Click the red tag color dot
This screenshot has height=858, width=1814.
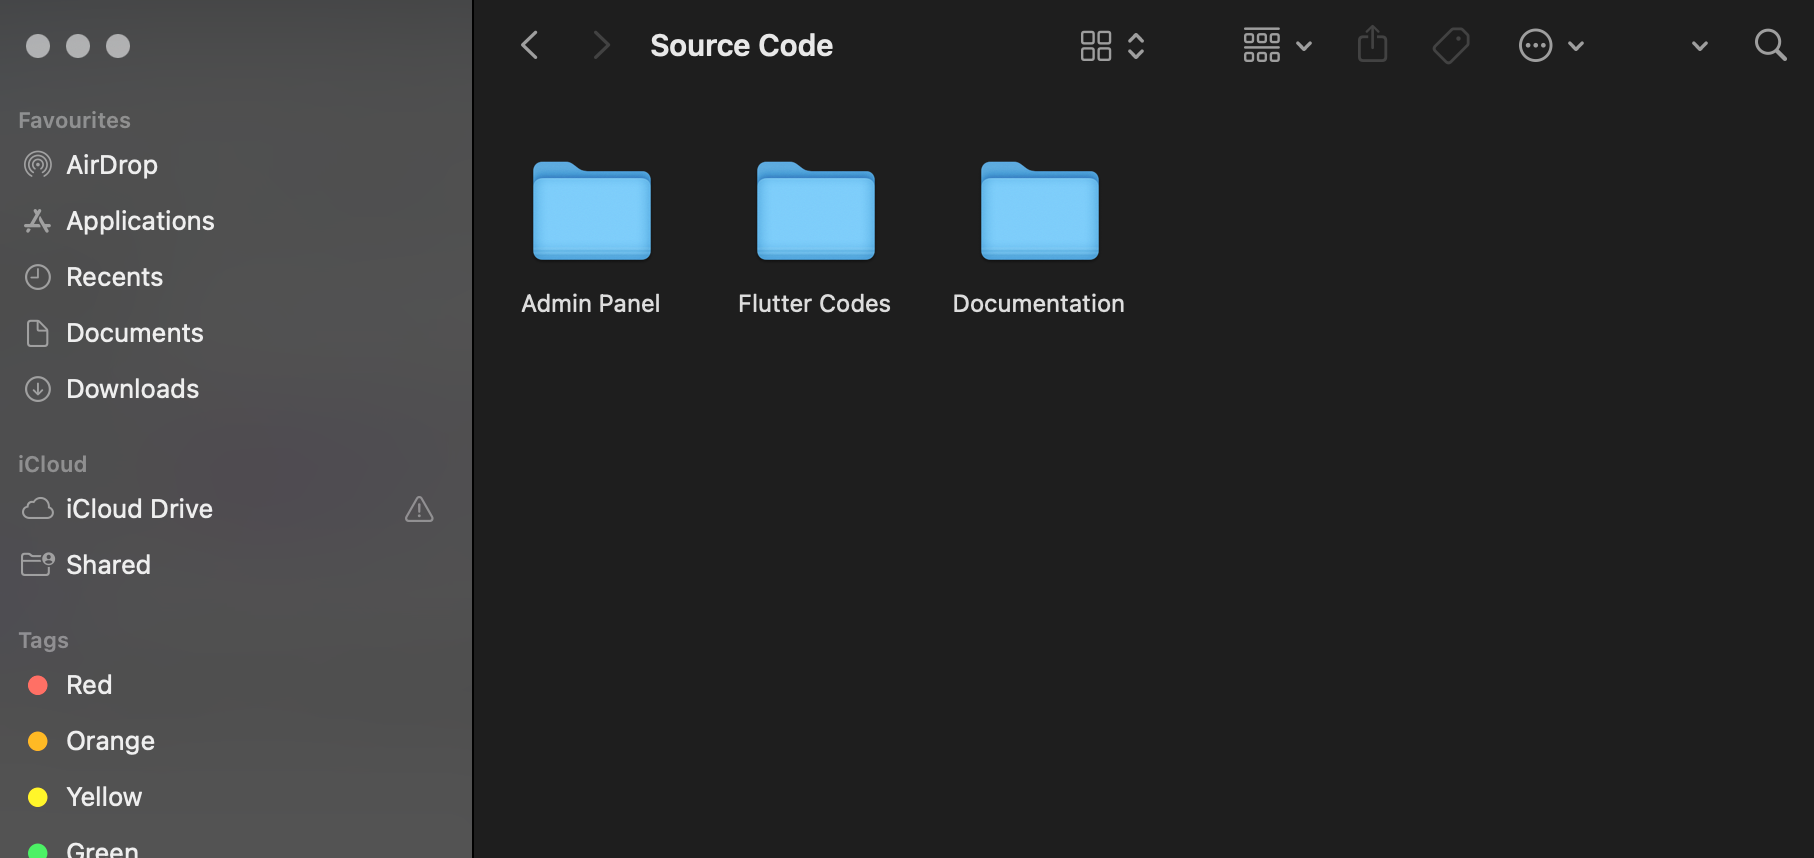(38, 685)
